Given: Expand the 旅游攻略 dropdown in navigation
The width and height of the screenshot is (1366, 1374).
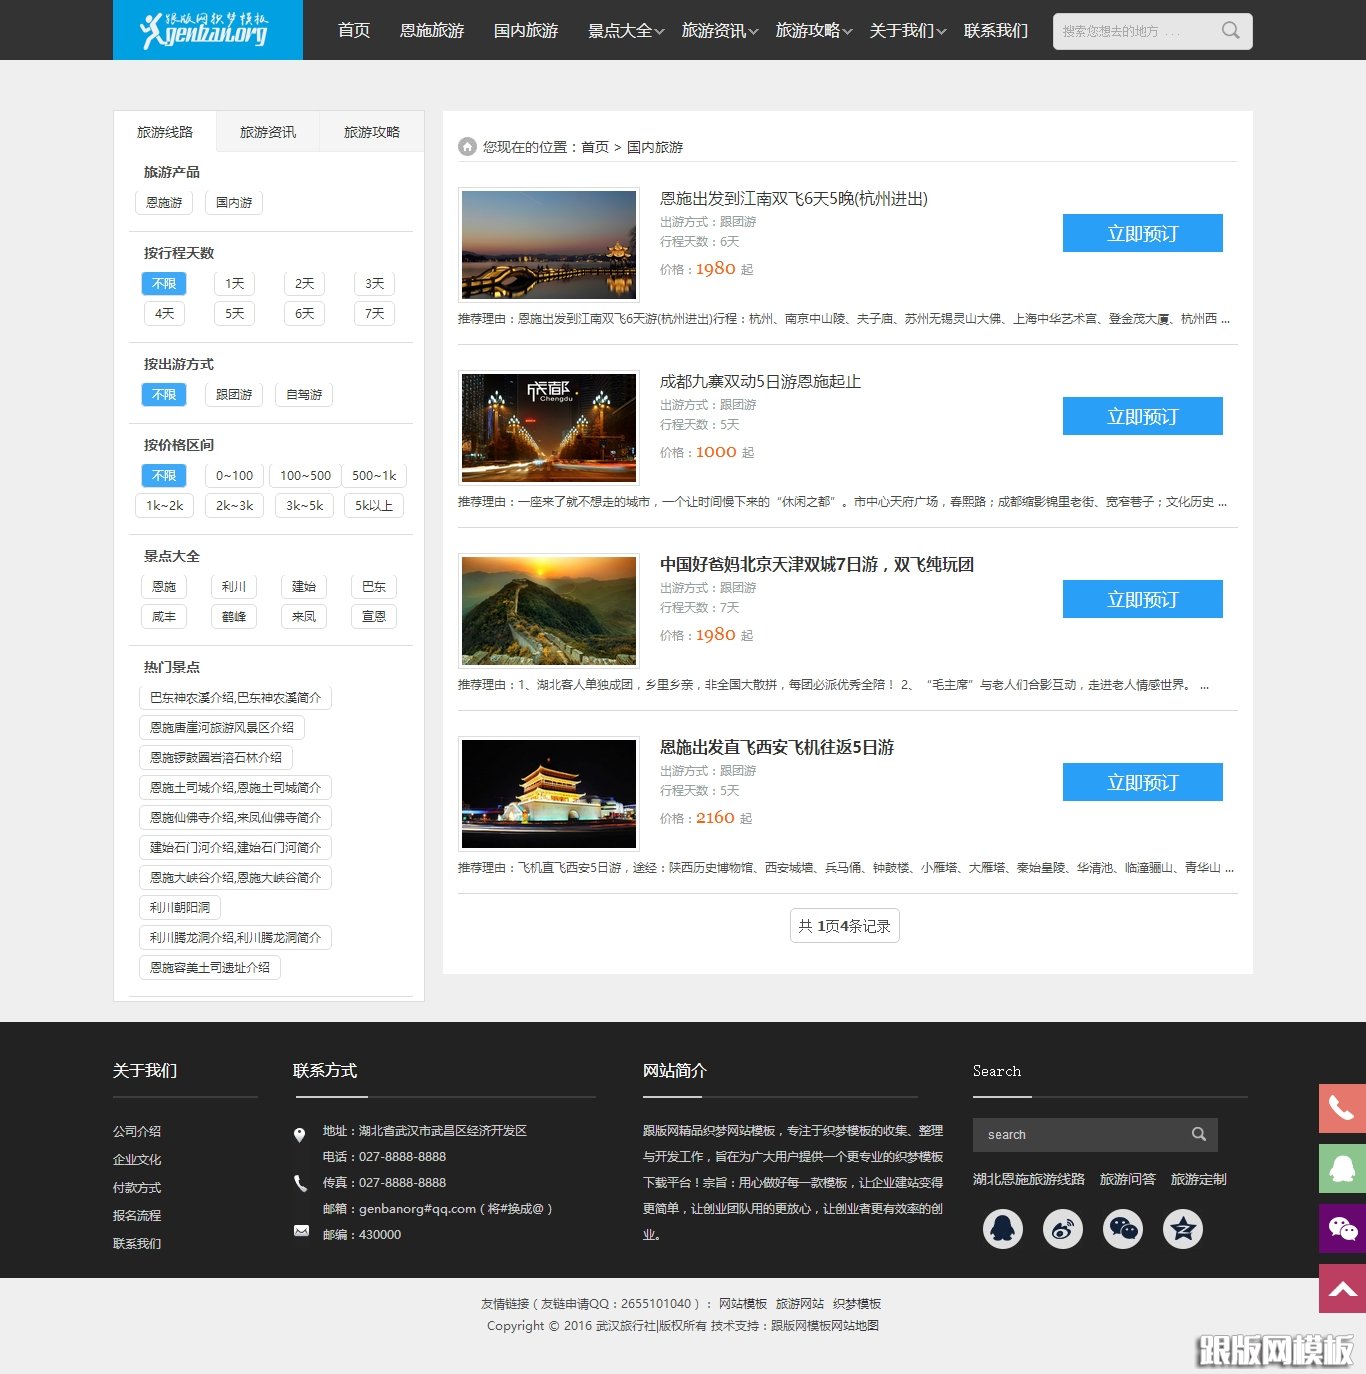Looking at the screenshot, I should click(x=813, y=31).
